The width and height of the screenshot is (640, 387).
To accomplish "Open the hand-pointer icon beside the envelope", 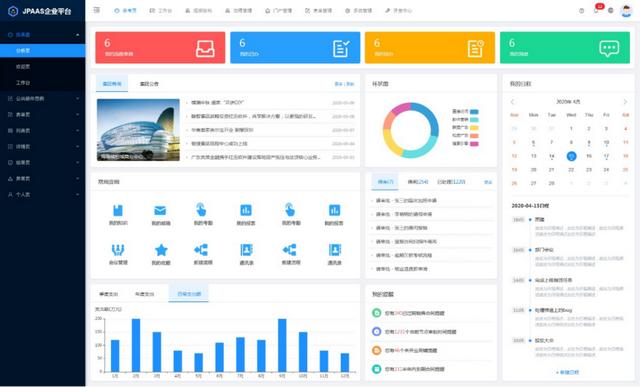I will coord(201,209).
